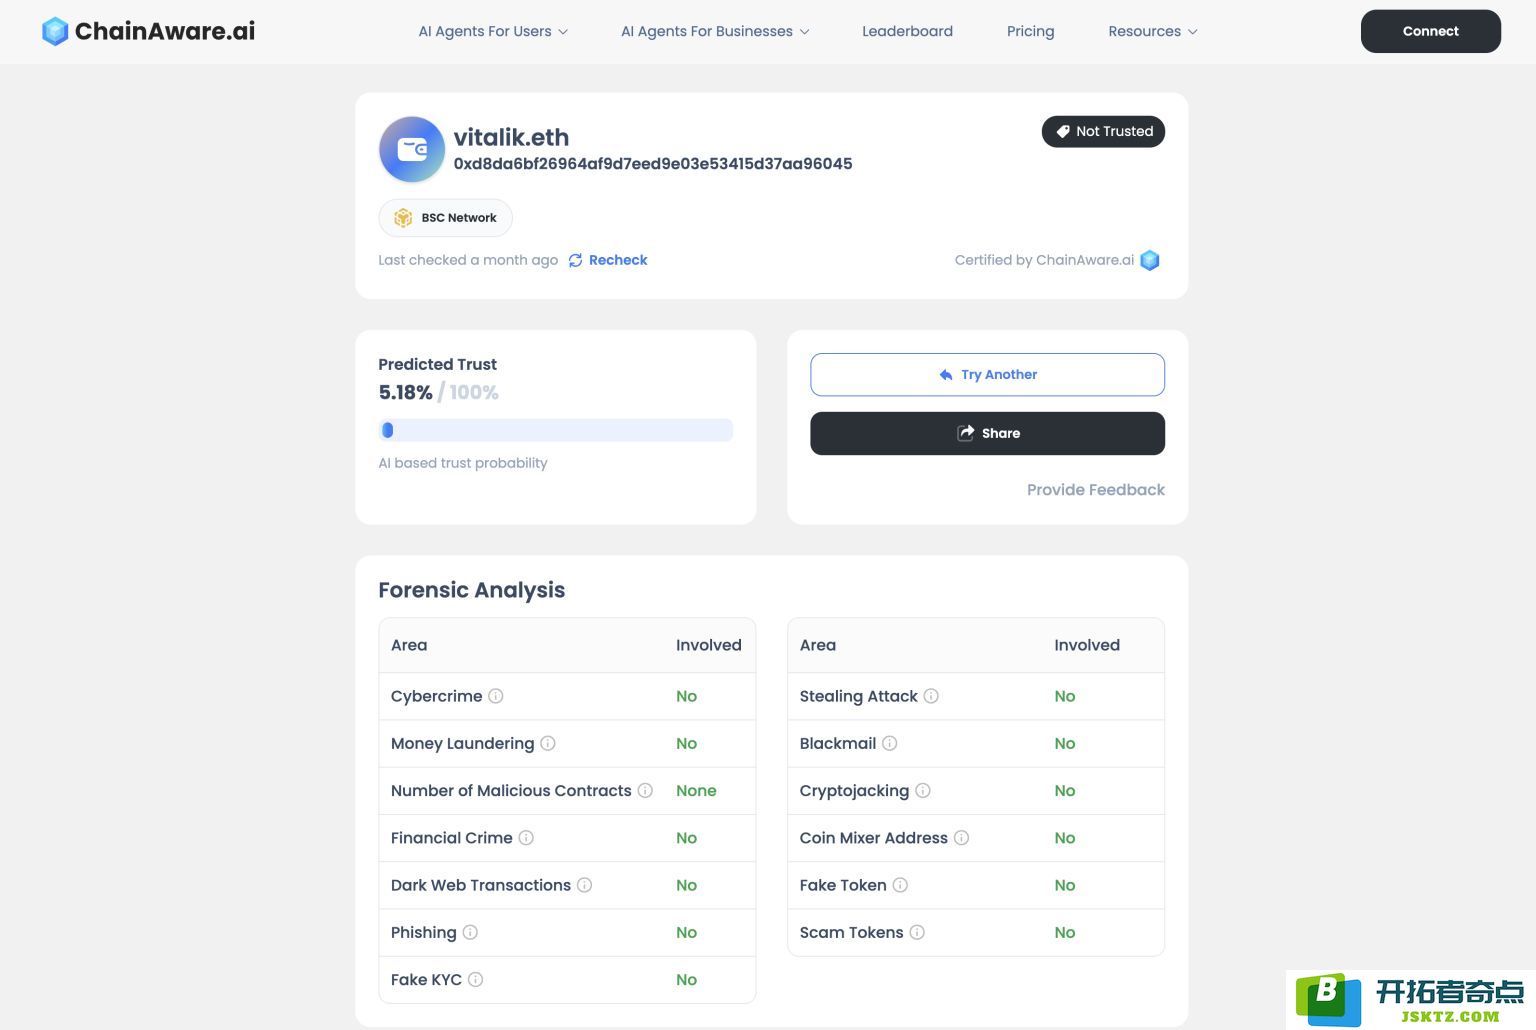Click the Certified by ChainAware.ai cube badge

(x=1150, y=260)
